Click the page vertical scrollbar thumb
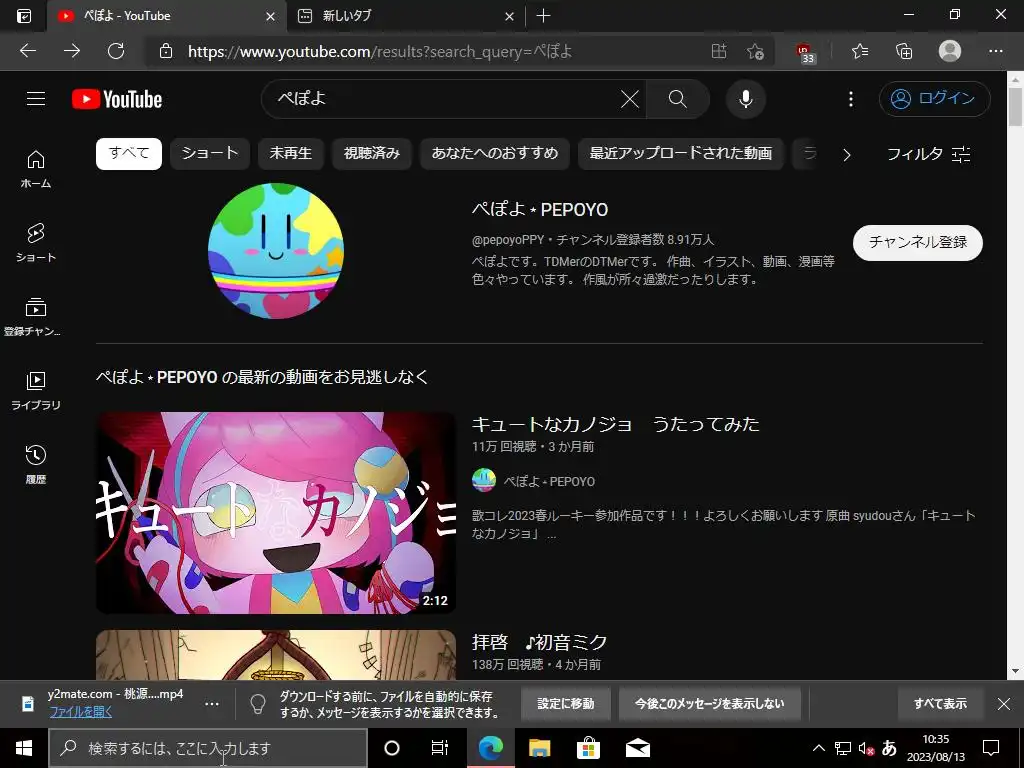The width and height of the screenshot is (1024, 768). click(1015, 106)
